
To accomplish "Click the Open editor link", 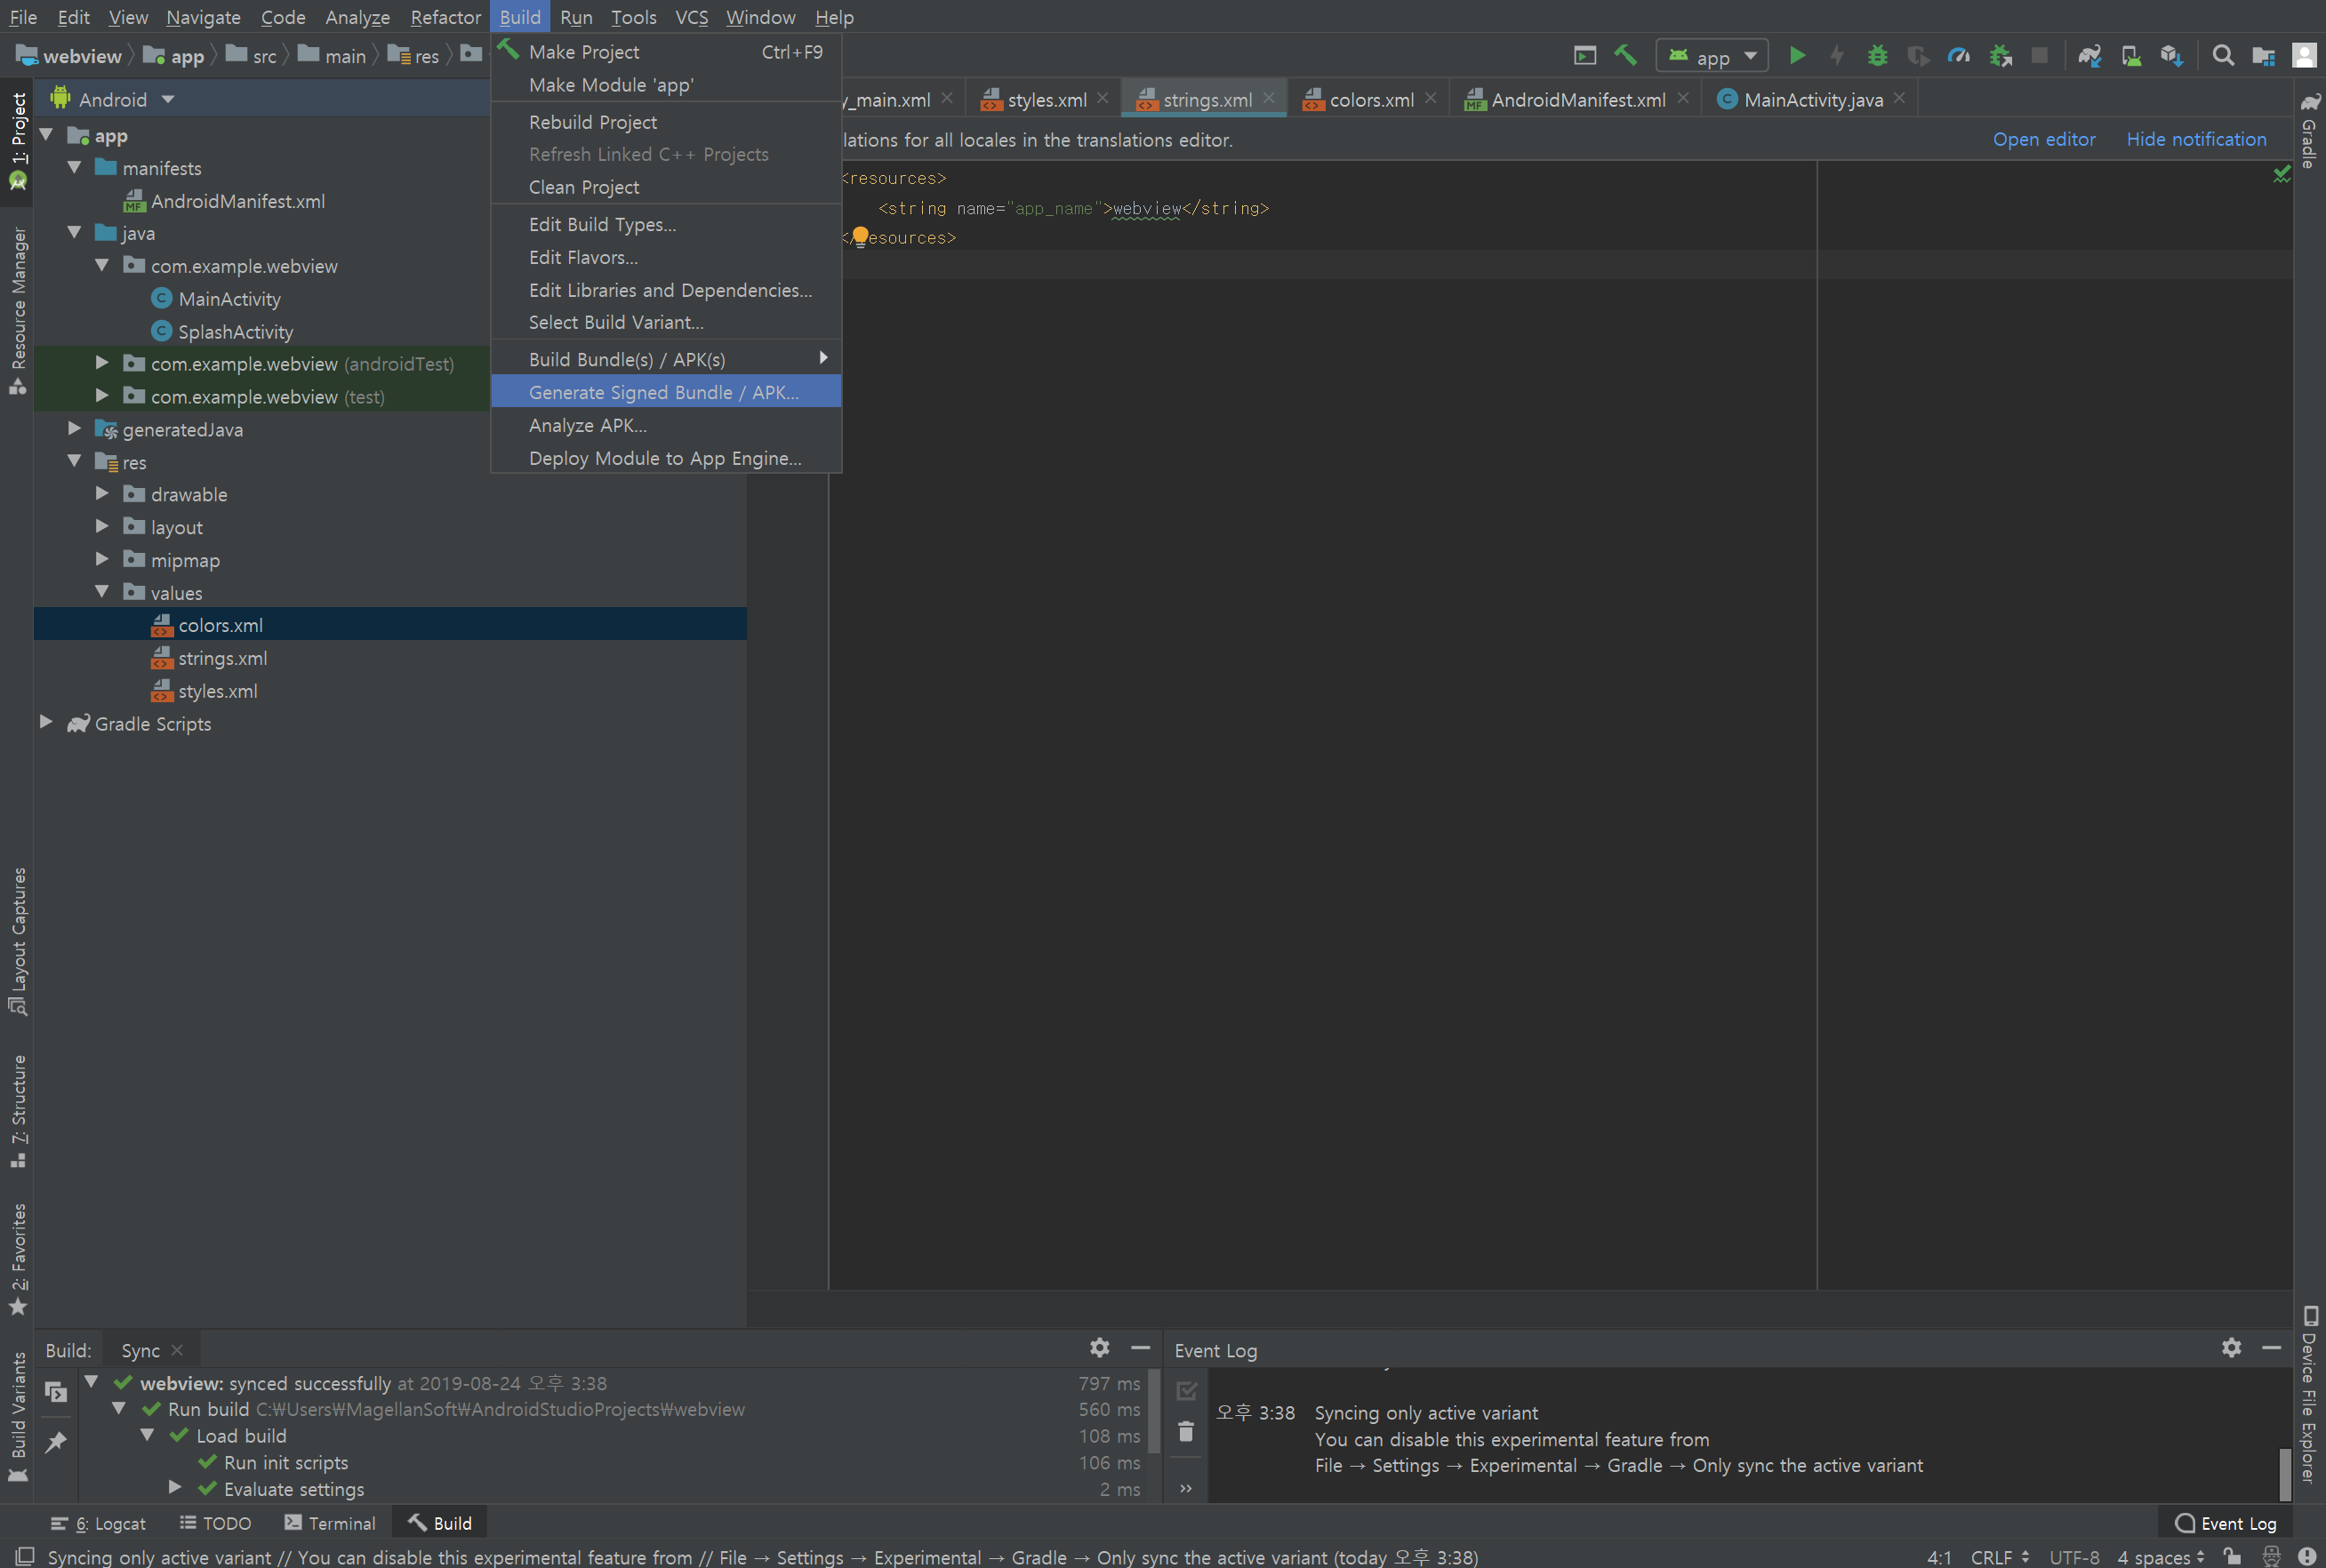I will [x=2043, y=139].
